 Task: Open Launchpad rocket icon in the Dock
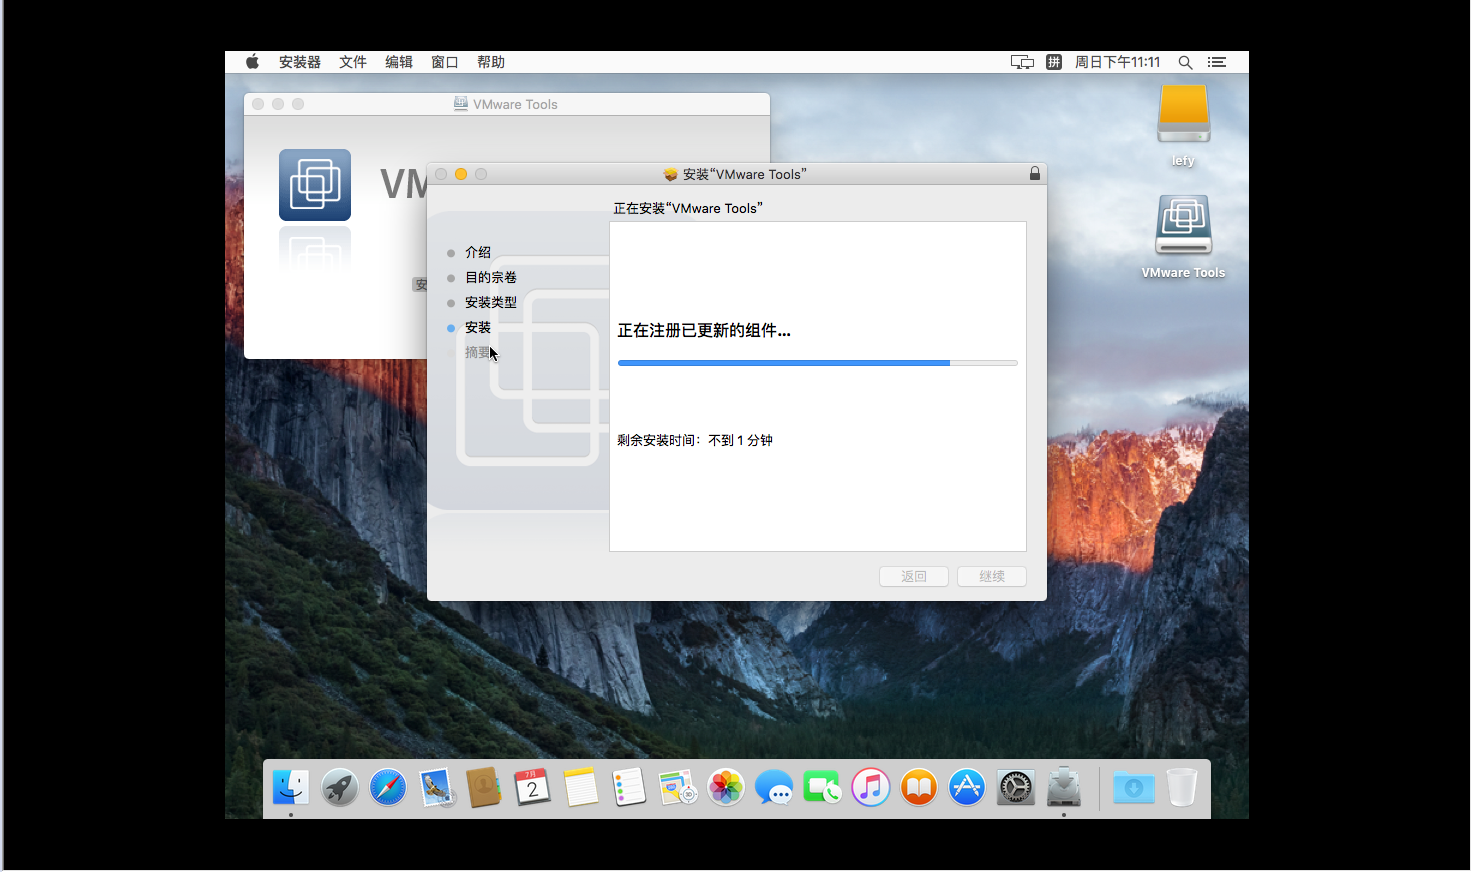pos(340,788)
